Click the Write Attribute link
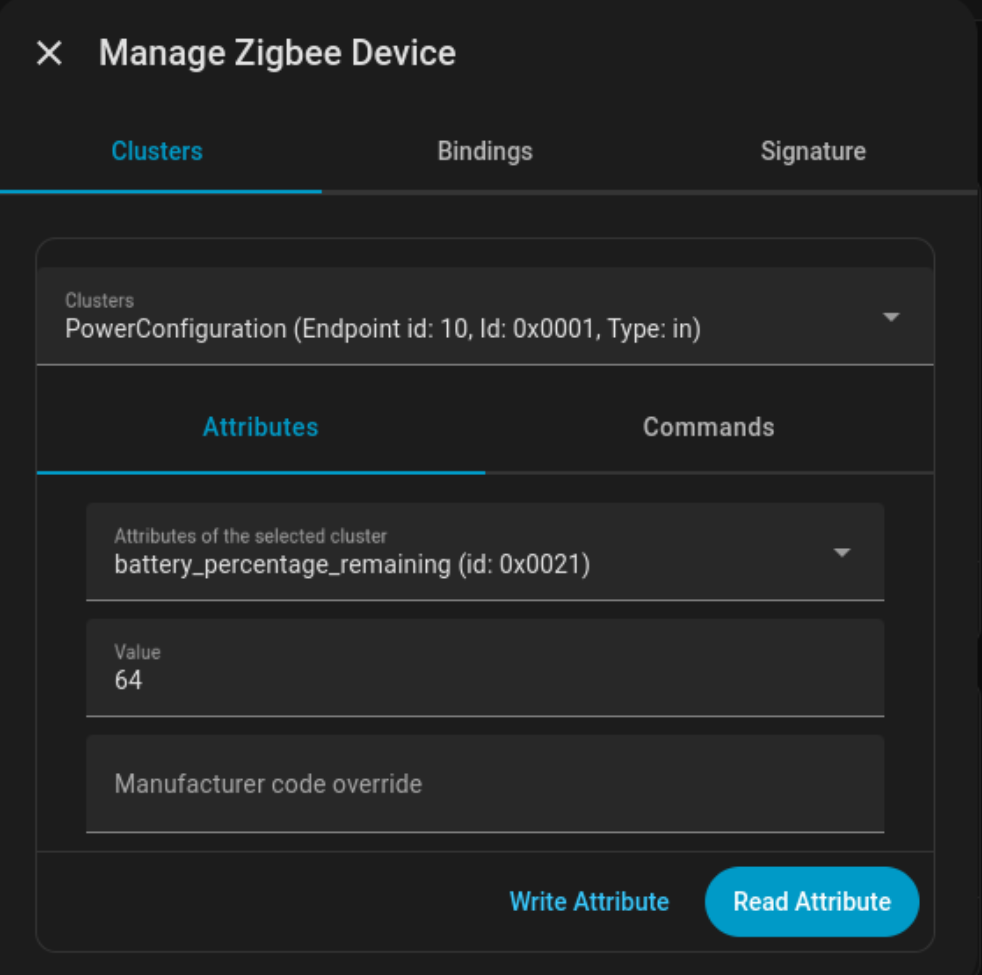This screenshot has height=975, width=982. point(589,902)
